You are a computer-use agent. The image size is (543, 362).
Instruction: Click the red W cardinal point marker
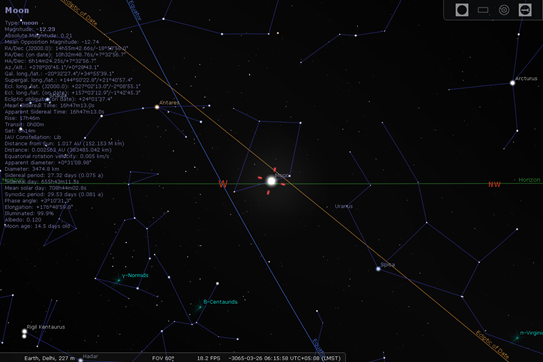[x=223, y=184]
